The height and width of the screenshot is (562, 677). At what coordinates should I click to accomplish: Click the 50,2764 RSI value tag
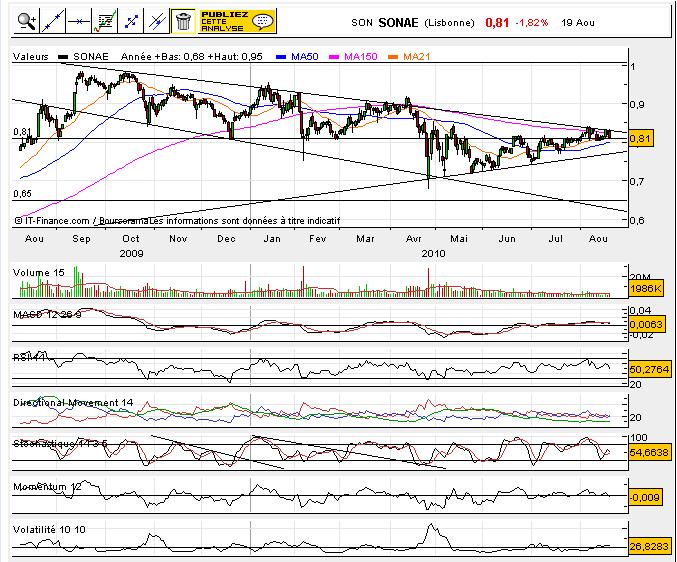coord(649,369)
